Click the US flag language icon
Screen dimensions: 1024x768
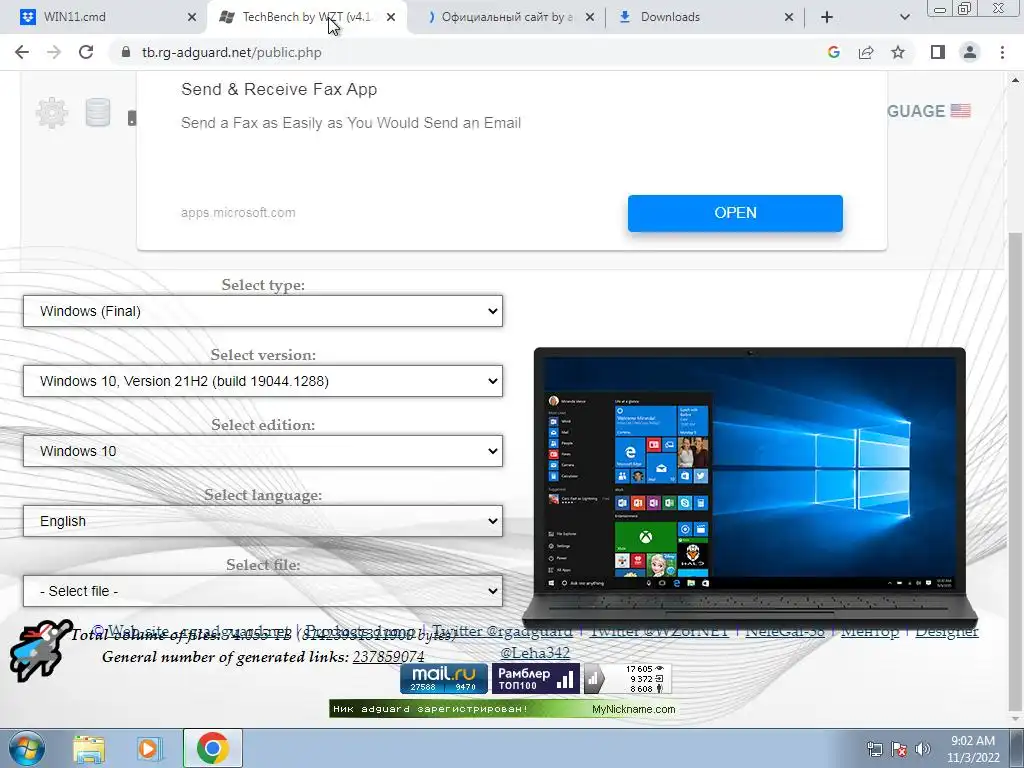point(960,110)
